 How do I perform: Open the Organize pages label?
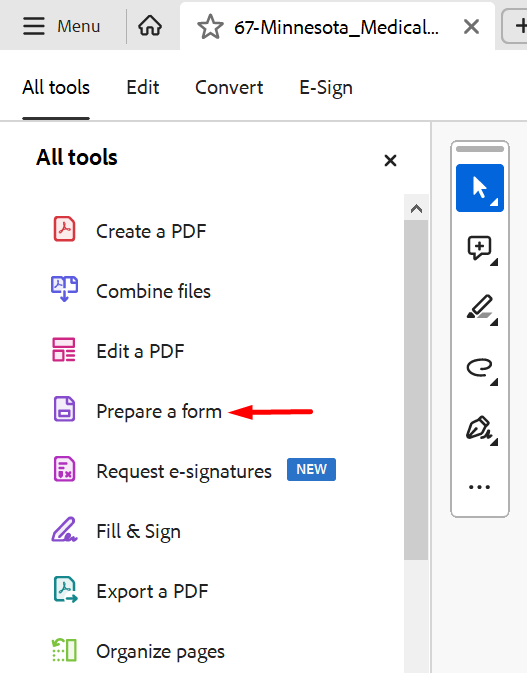[x=161, y=652]
